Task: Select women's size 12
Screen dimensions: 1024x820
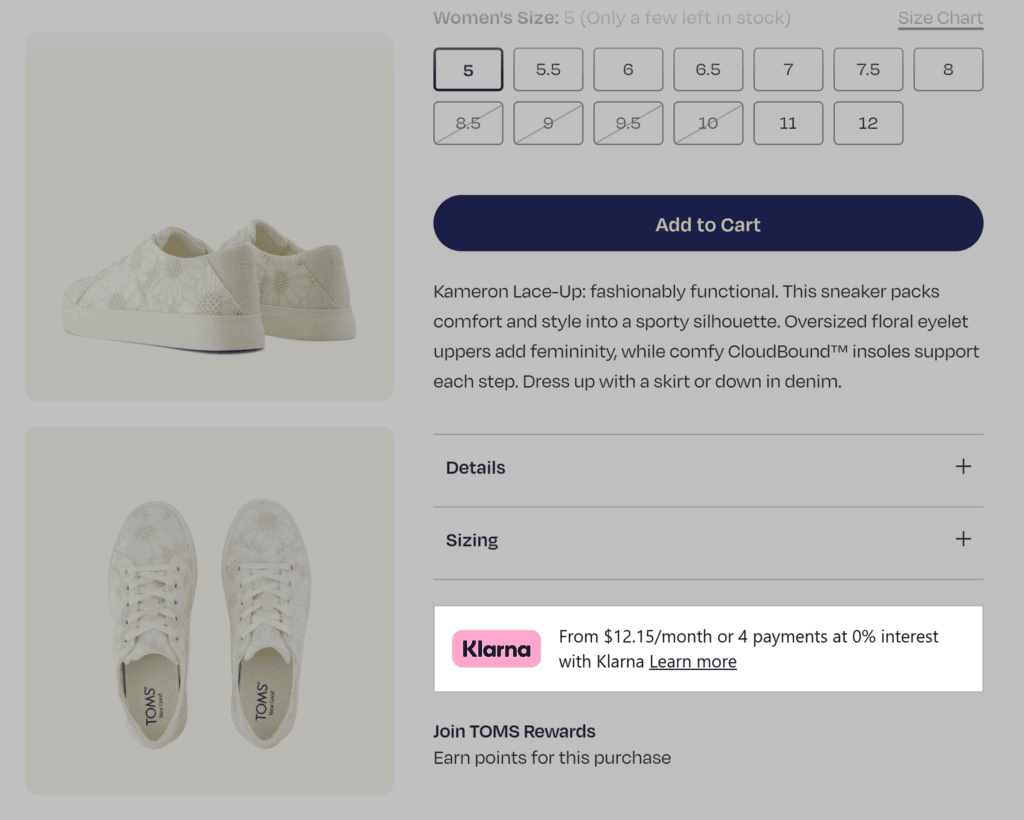Action: [x=868, y=122]
